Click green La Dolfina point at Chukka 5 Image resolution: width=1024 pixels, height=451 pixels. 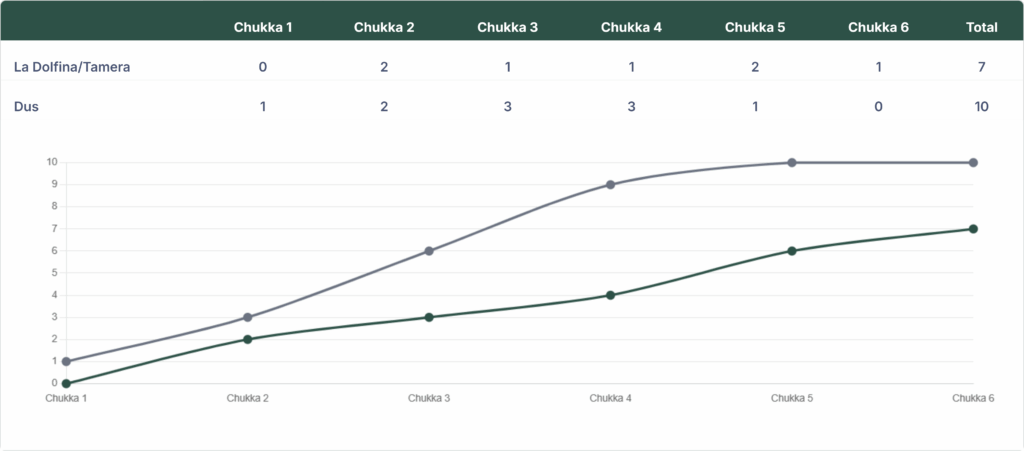(x=791, y=251)
